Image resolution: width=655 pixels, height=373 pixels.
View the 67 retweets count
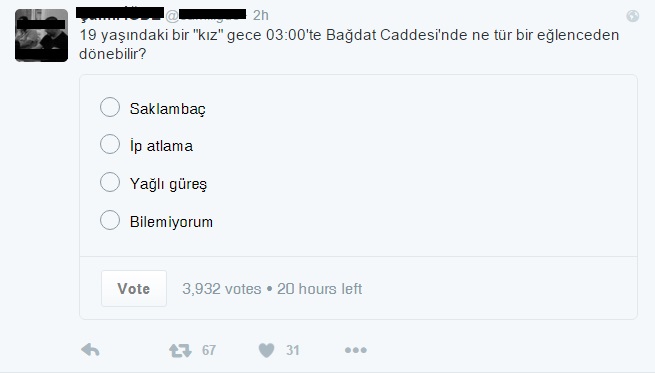209,350
